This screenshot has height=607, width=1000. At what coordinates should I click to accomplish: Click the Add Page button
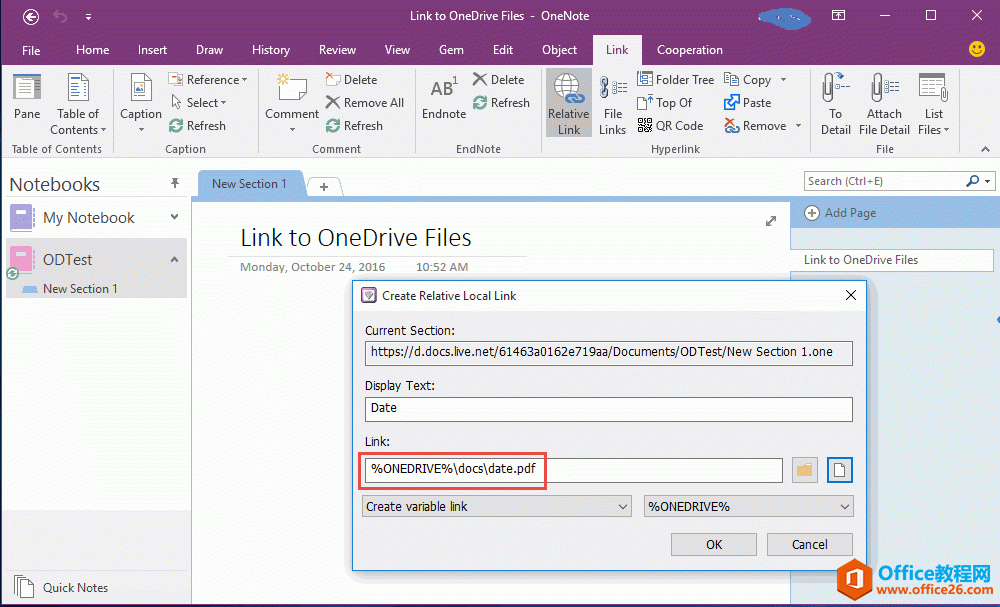click(x=846, y=212)
